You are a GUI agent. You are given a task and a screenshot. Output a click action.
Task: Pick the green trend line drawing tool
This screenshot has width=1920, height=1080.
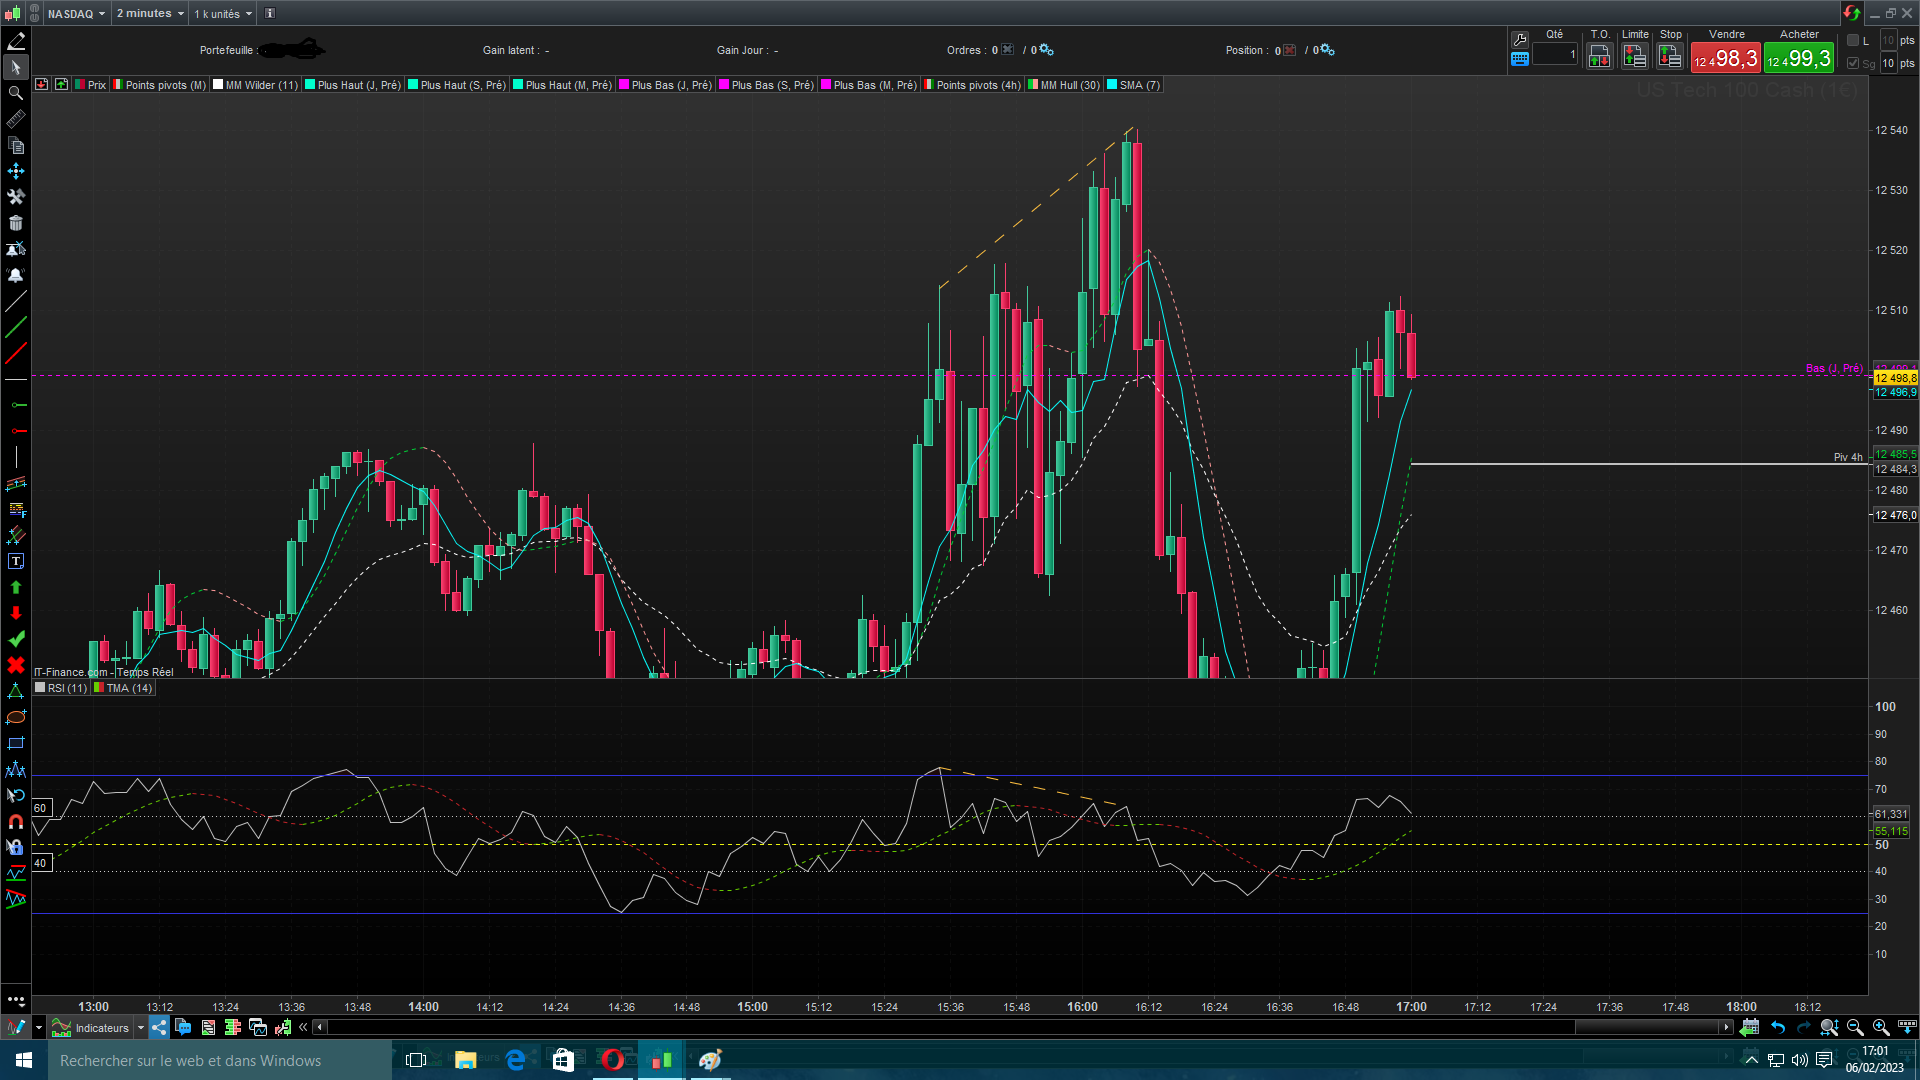16,327
